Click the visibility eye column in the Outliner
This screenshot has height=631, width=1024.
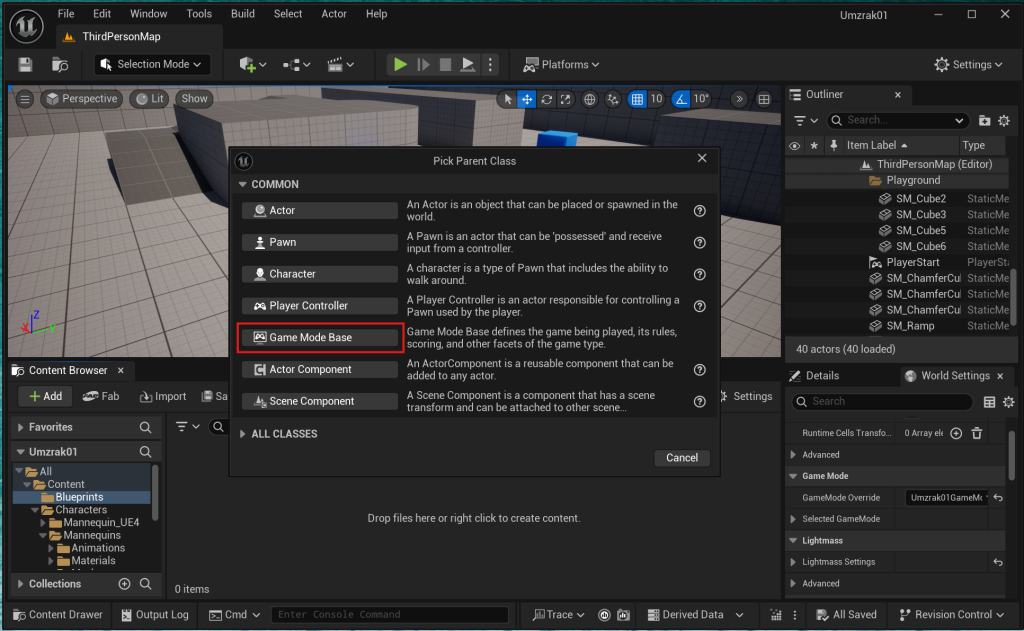click(794, 146)
